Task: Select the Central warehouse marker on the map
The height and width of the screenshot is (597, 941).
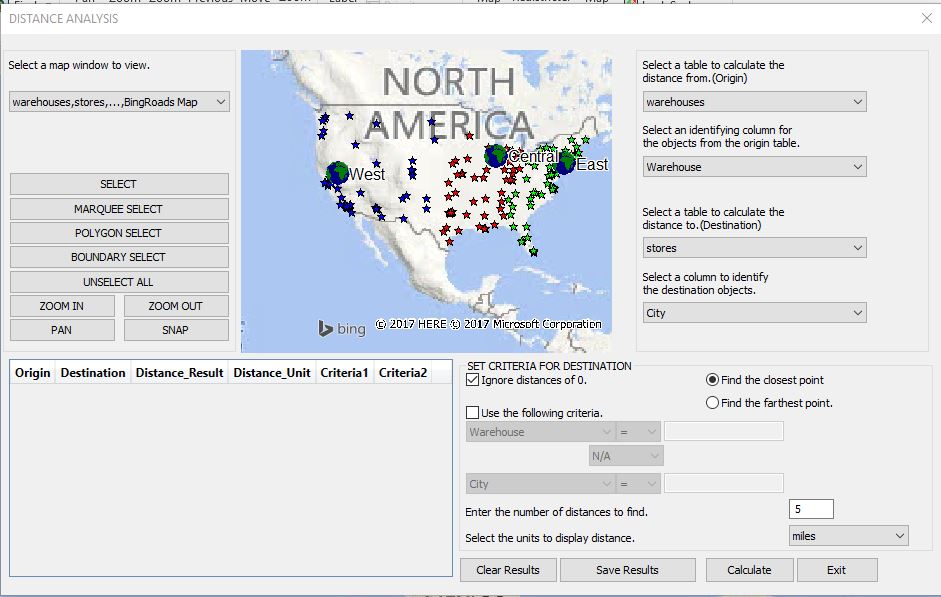Action: click(x=497, y=156)
